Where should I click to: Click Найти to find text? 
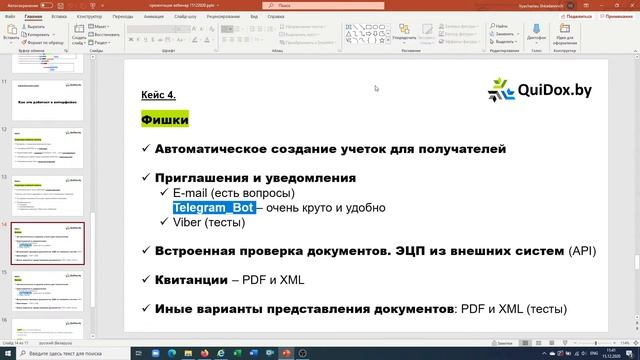[x=499, y=26]
